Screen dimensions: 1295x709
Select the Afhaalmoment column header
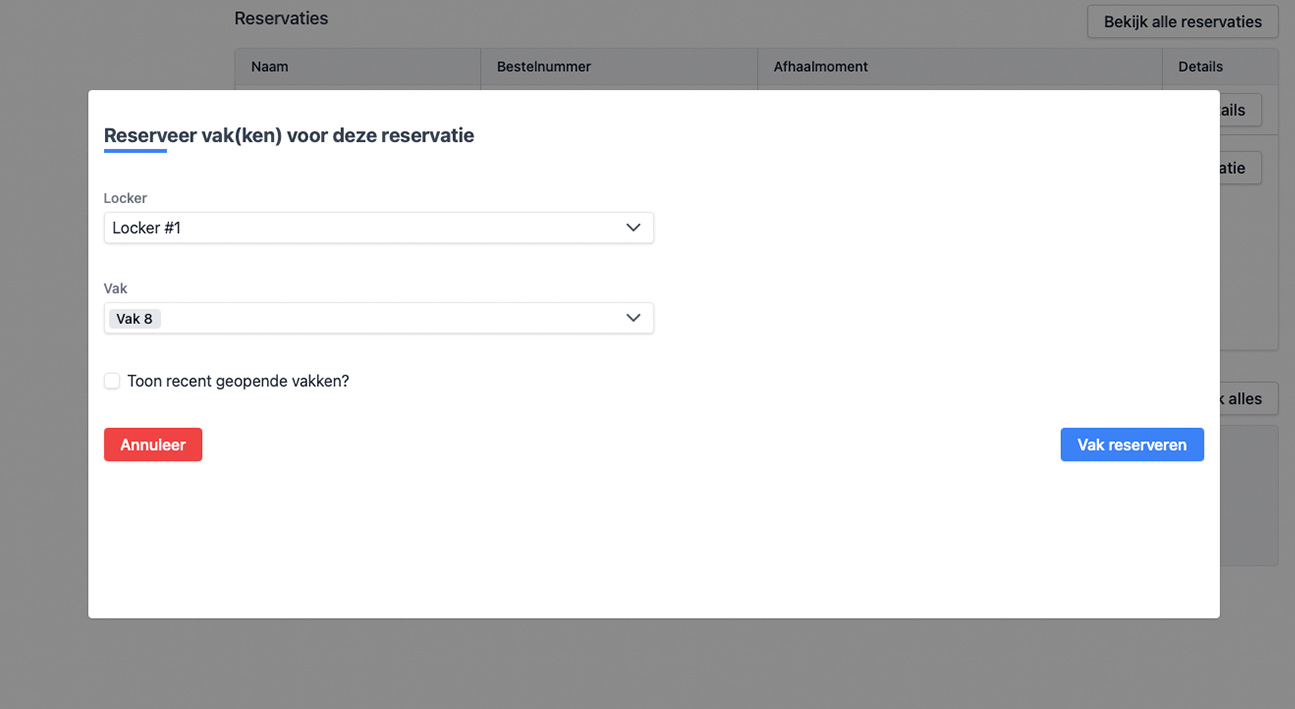[820, 67]
